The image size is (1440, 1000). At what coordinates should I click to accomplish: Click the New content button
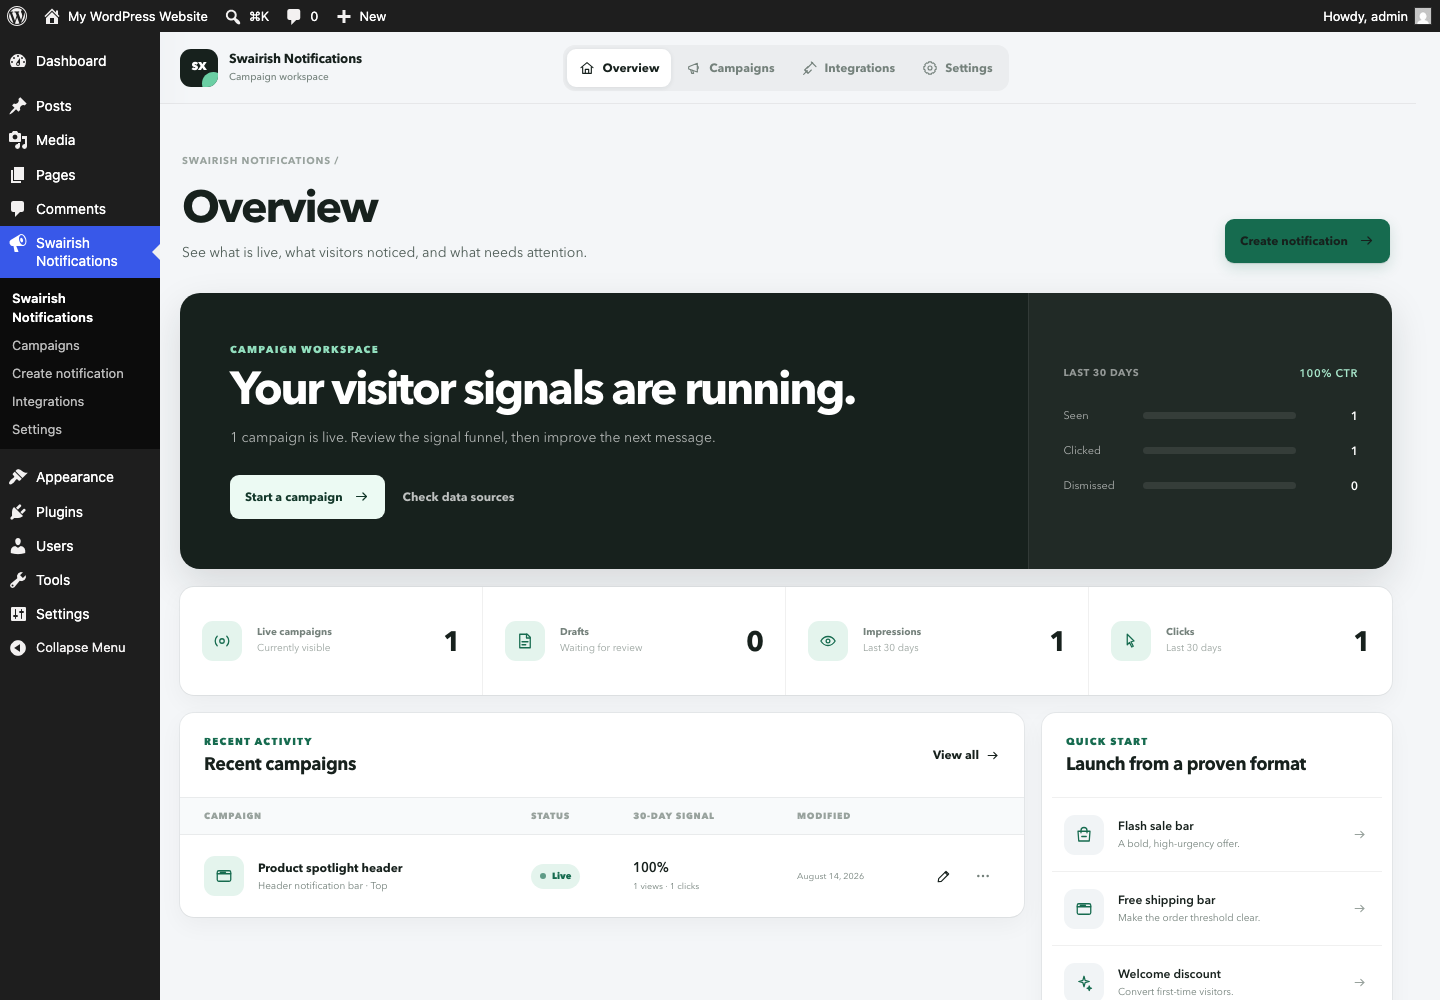tap(361, 16)
